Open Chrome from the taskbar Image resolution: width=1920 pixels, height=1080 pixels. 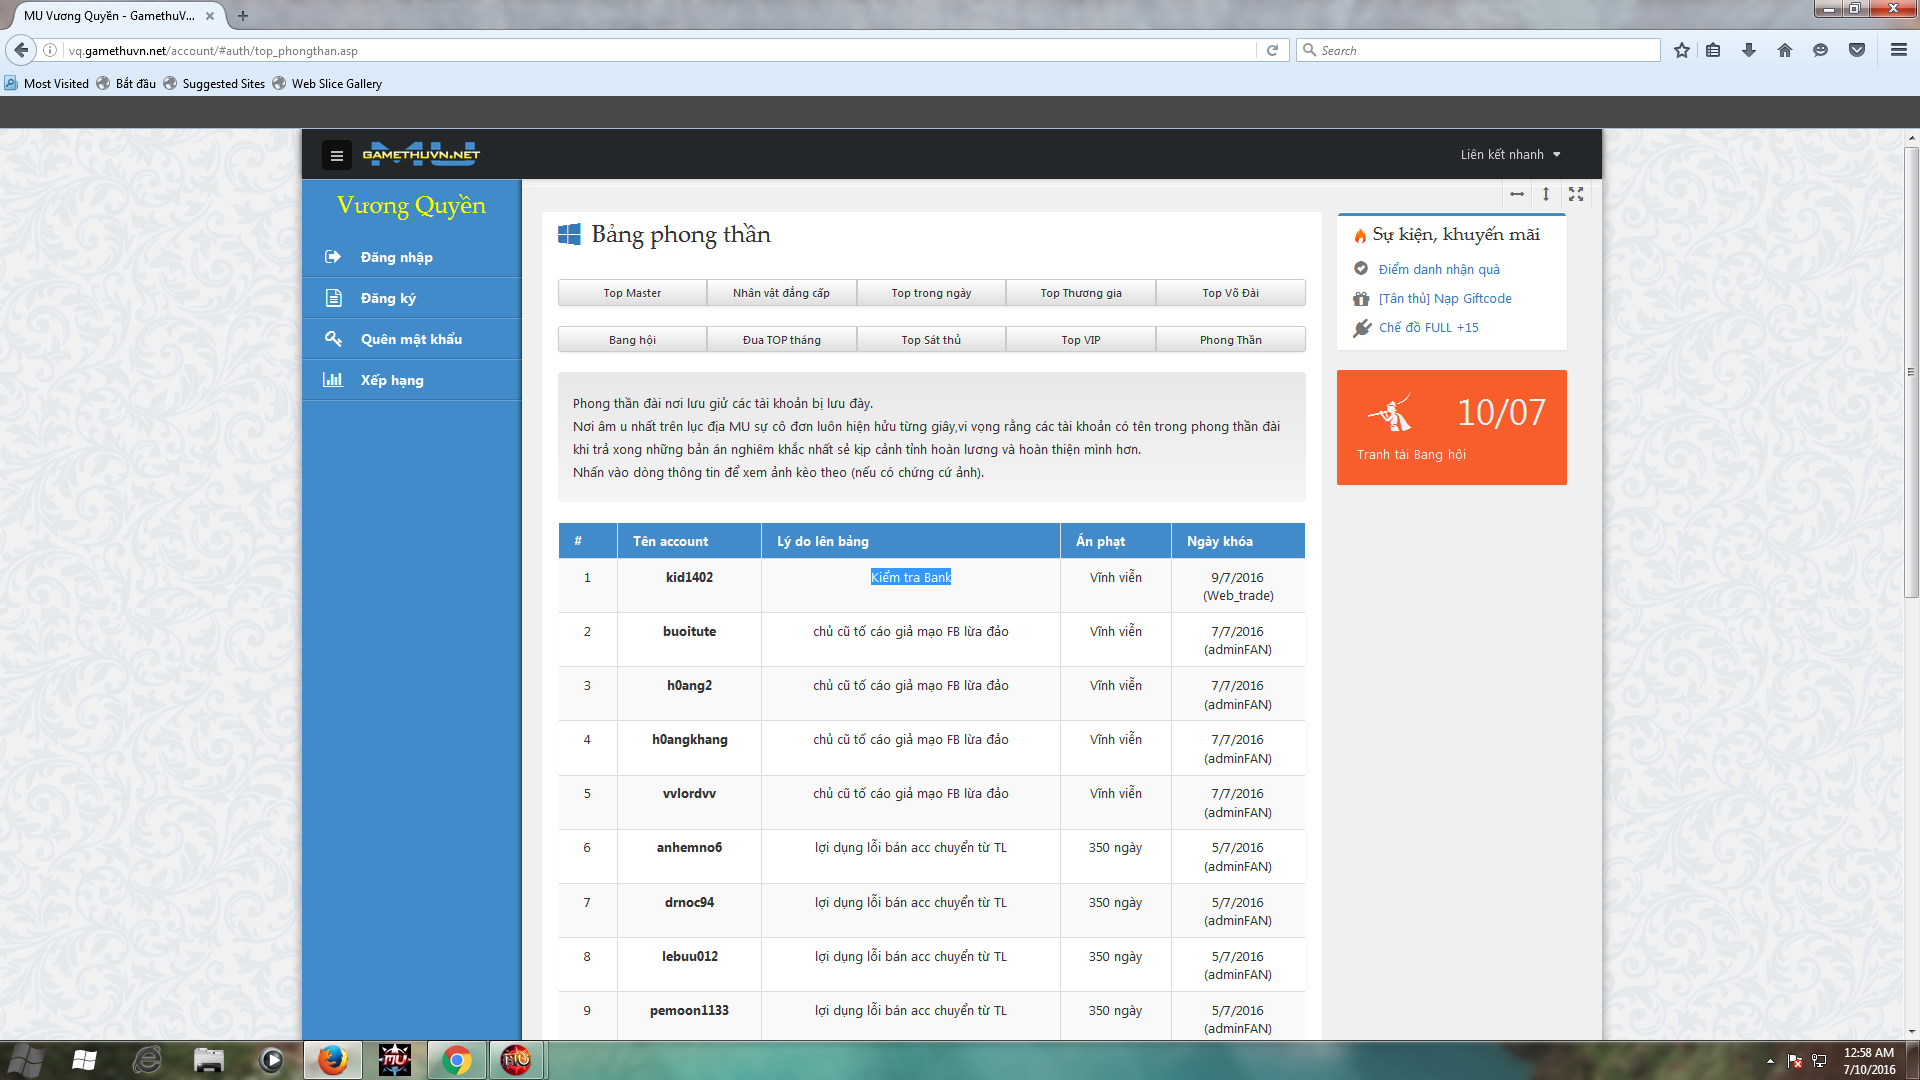click(x=457, y=1060)
